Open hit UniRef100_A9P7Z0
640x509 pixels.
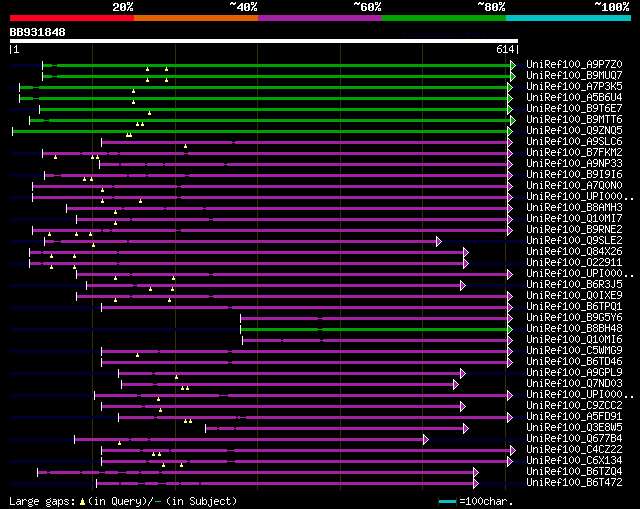[x=574, y=64]
